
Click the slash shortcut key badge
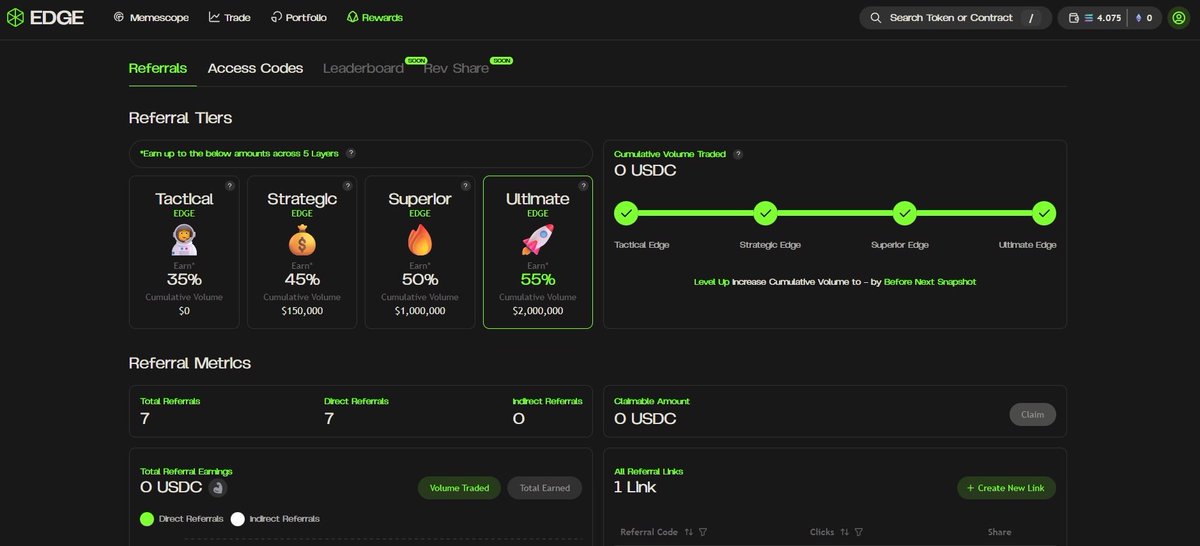click(1030, 18)
